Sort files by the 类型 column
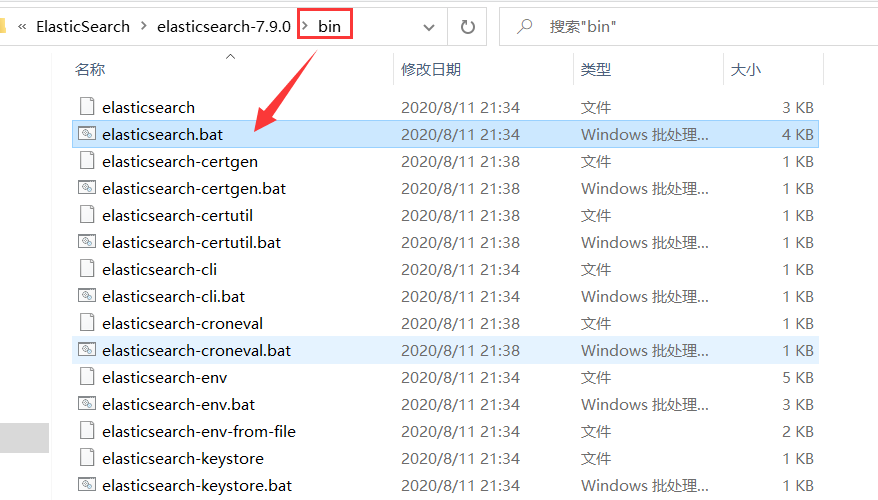Viewport: 878px width, 500px height. point(596,69)
